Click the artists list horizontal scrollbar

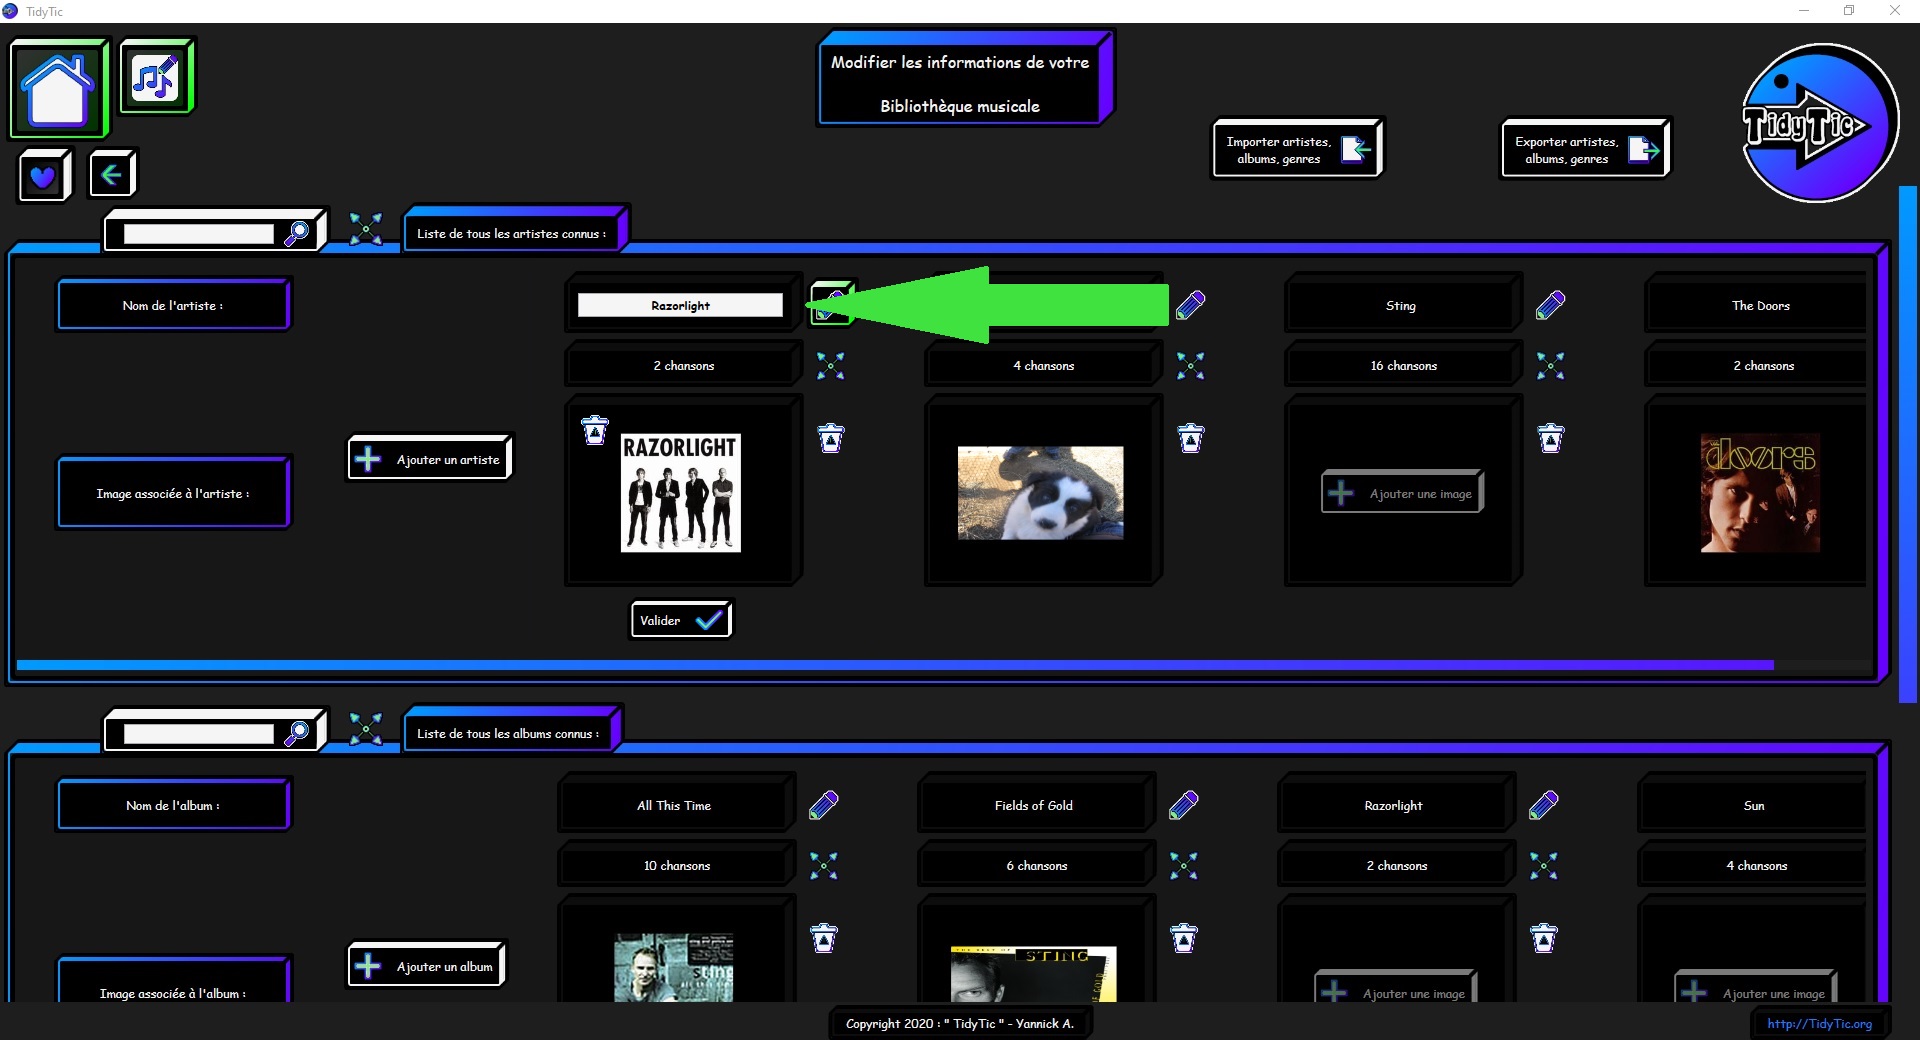click(895, 665)
